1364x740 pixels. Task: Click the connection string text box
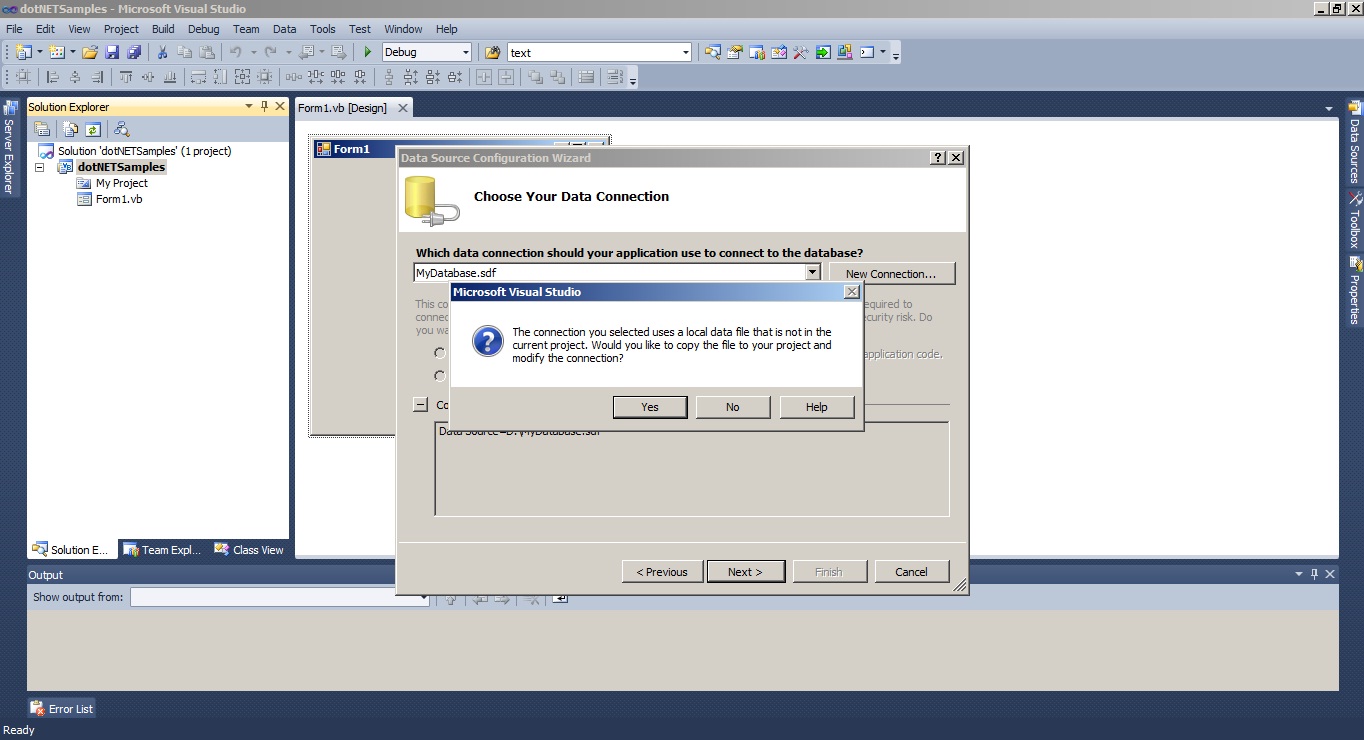tap(692, 469)
